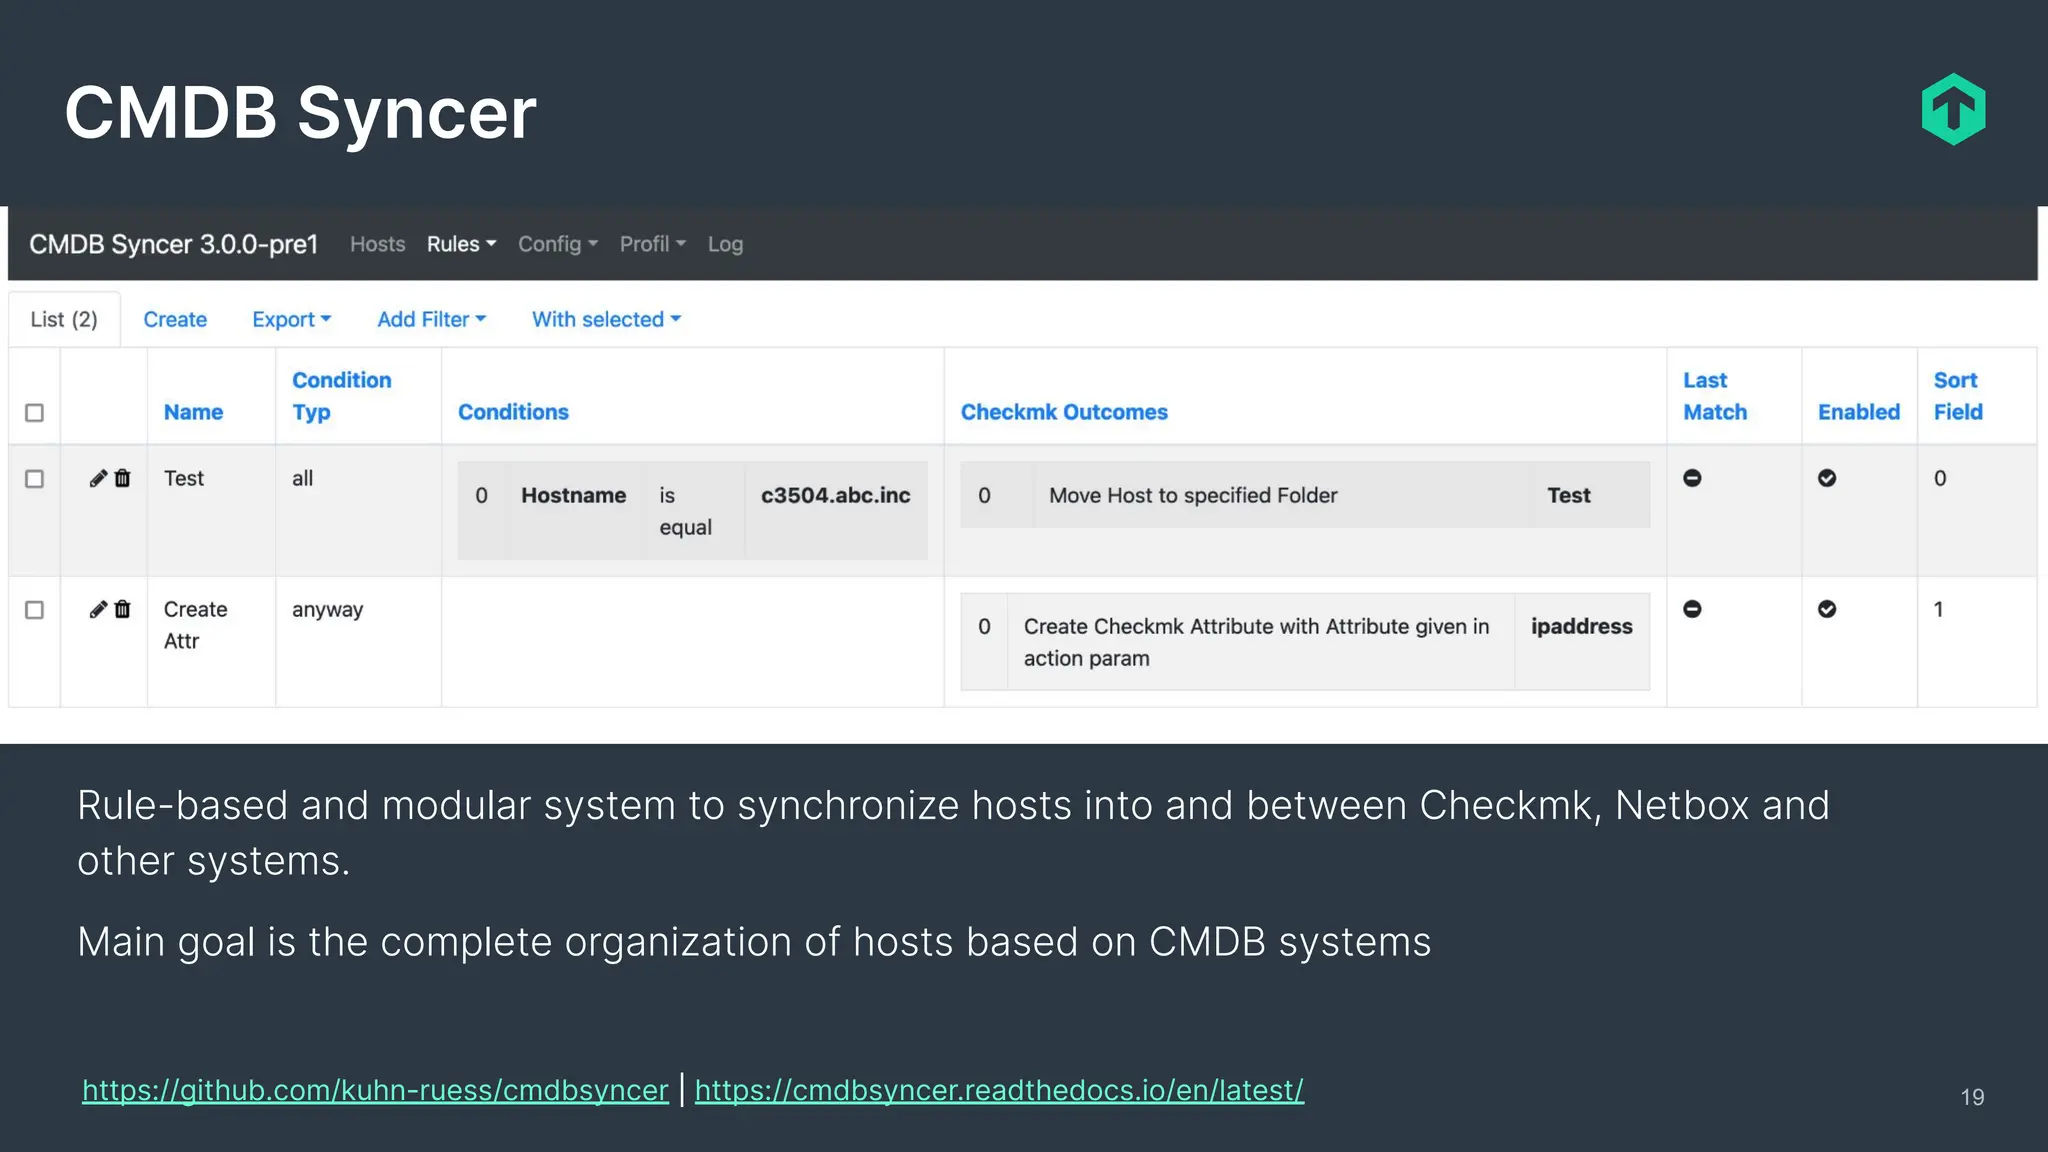Sort by Sort Field column header
2048x1152 pixels.
pyautogui.click(x=1957, y=396)
